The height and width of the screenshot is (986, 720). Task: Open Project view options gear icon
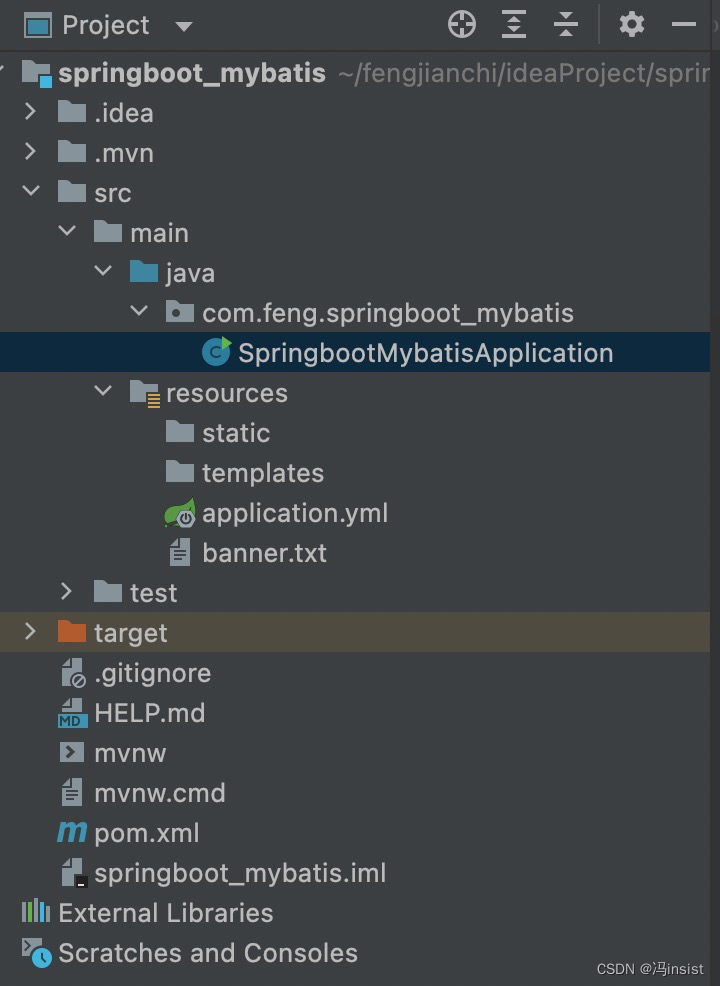(x=631, y=24)
